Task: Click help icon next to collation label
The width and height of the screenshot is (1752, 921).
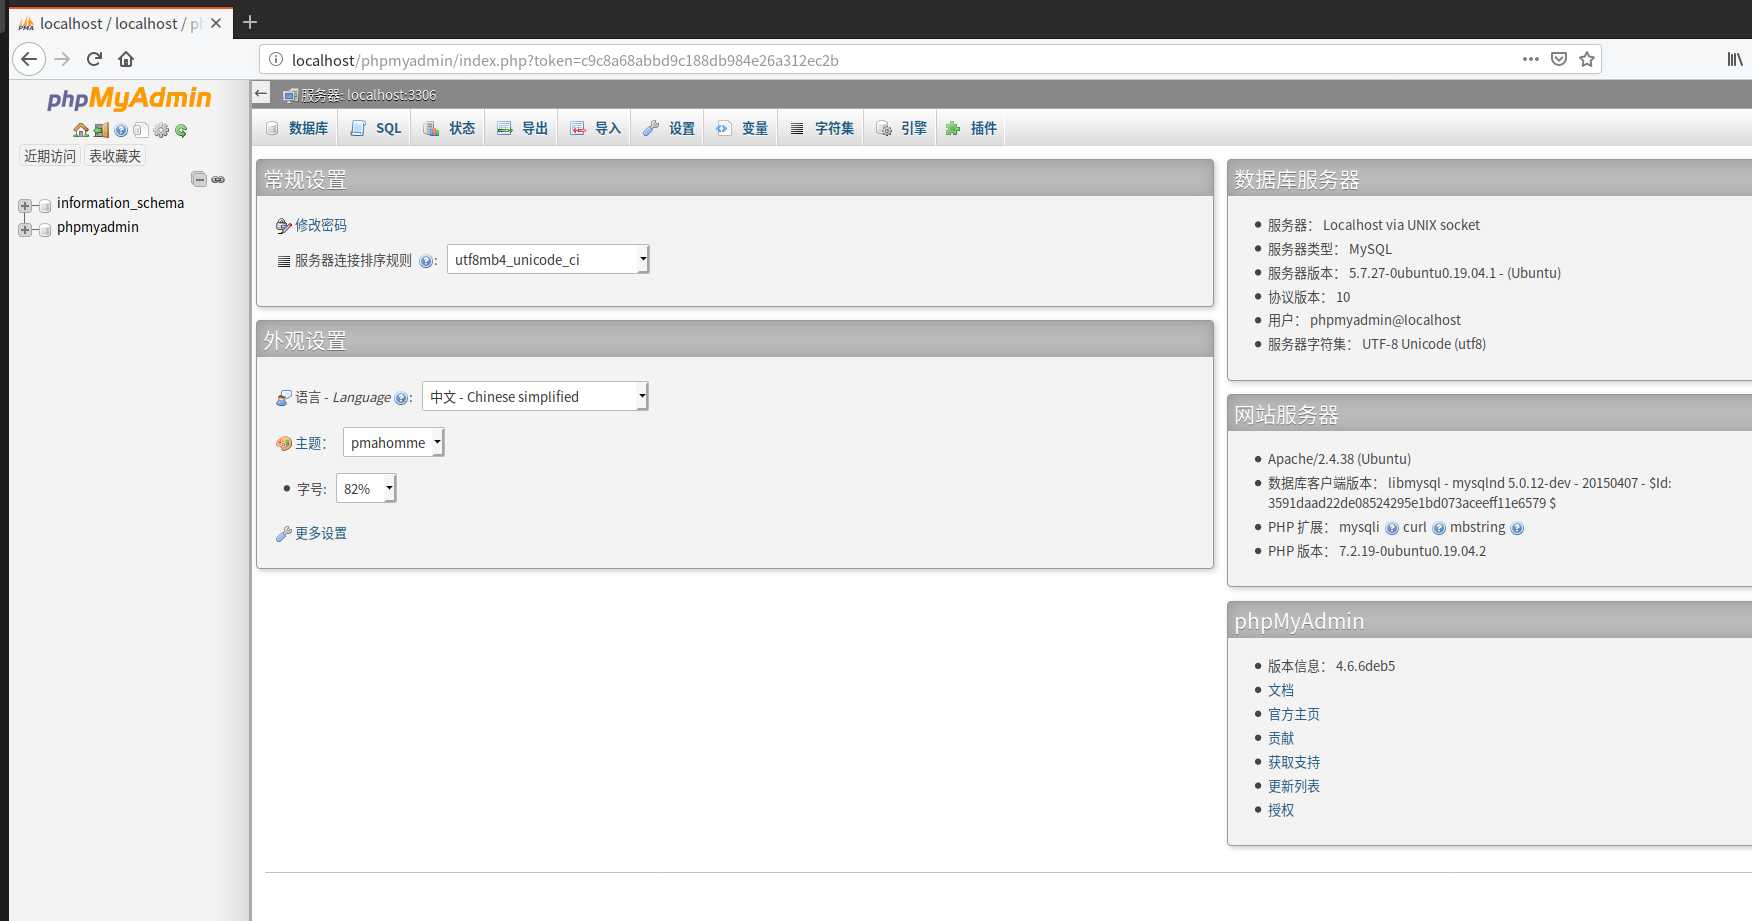Action: click(426, 261)
